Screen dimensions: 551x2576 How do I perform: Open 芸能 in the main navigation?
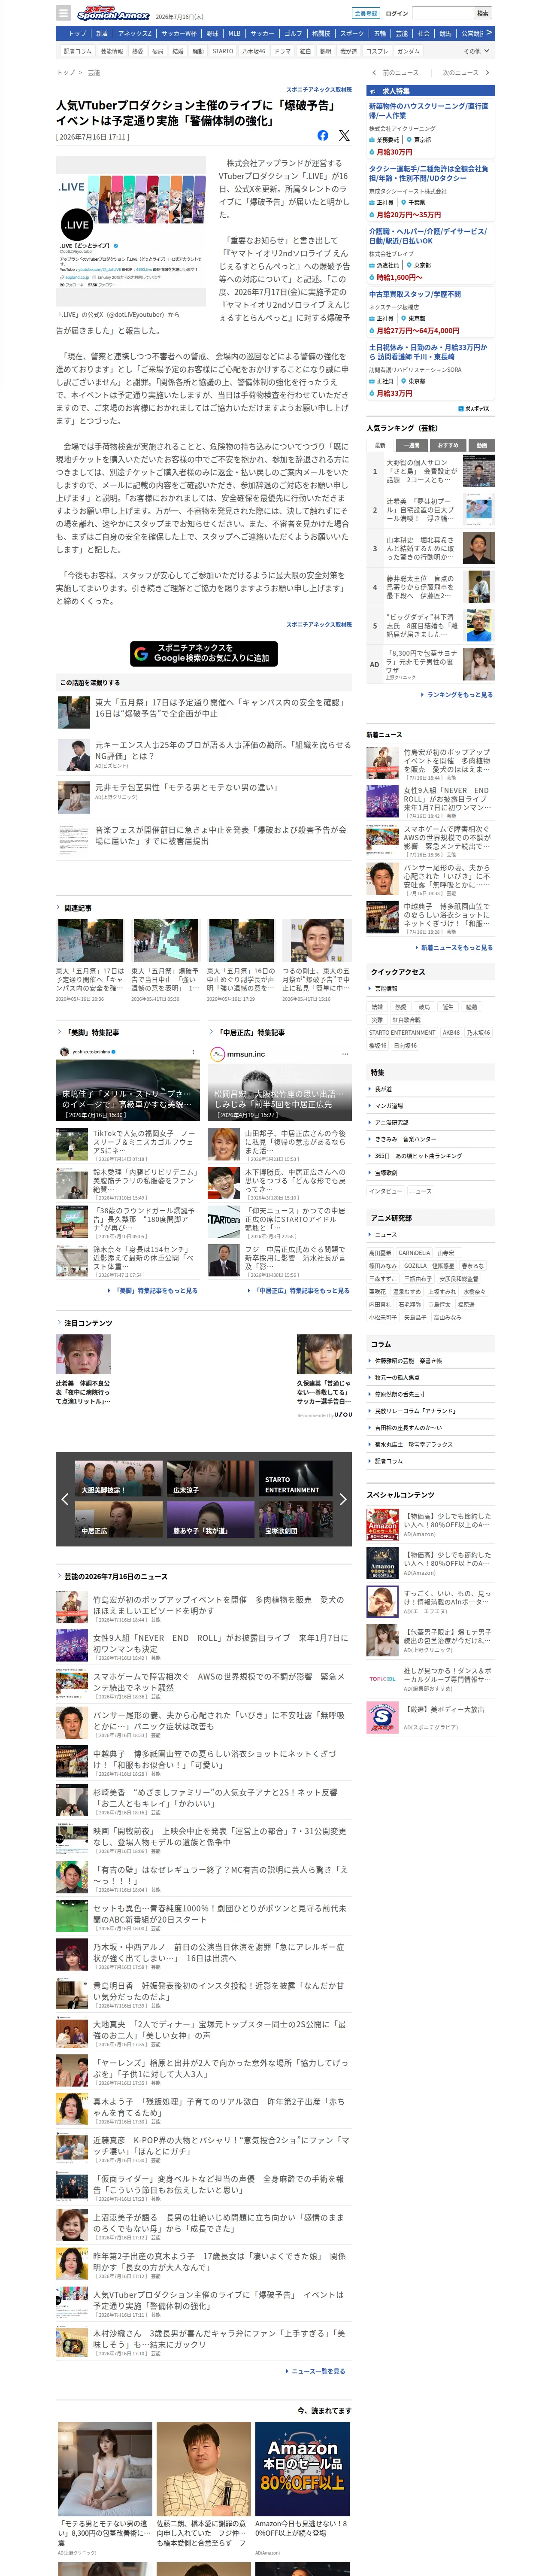pos(402,33)
